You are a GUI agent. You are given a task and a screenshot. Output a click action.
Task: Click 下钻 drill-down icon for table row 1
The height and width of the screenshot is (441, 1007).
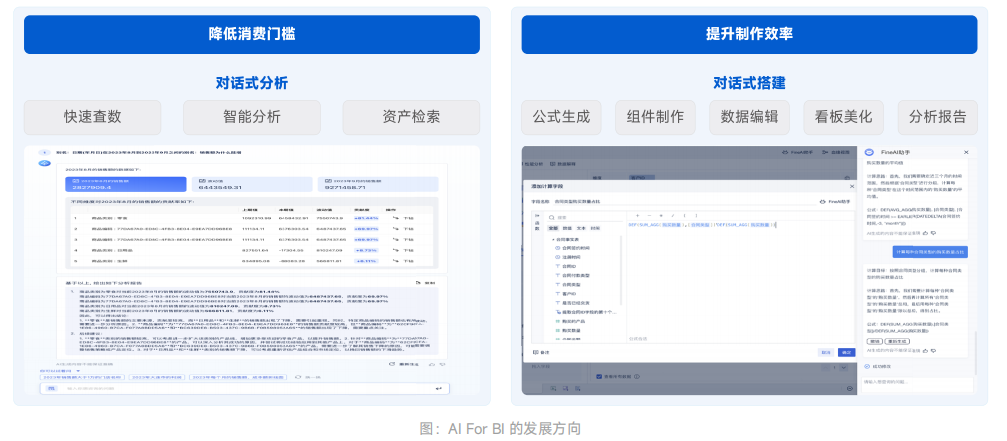(x=396, y=218)
